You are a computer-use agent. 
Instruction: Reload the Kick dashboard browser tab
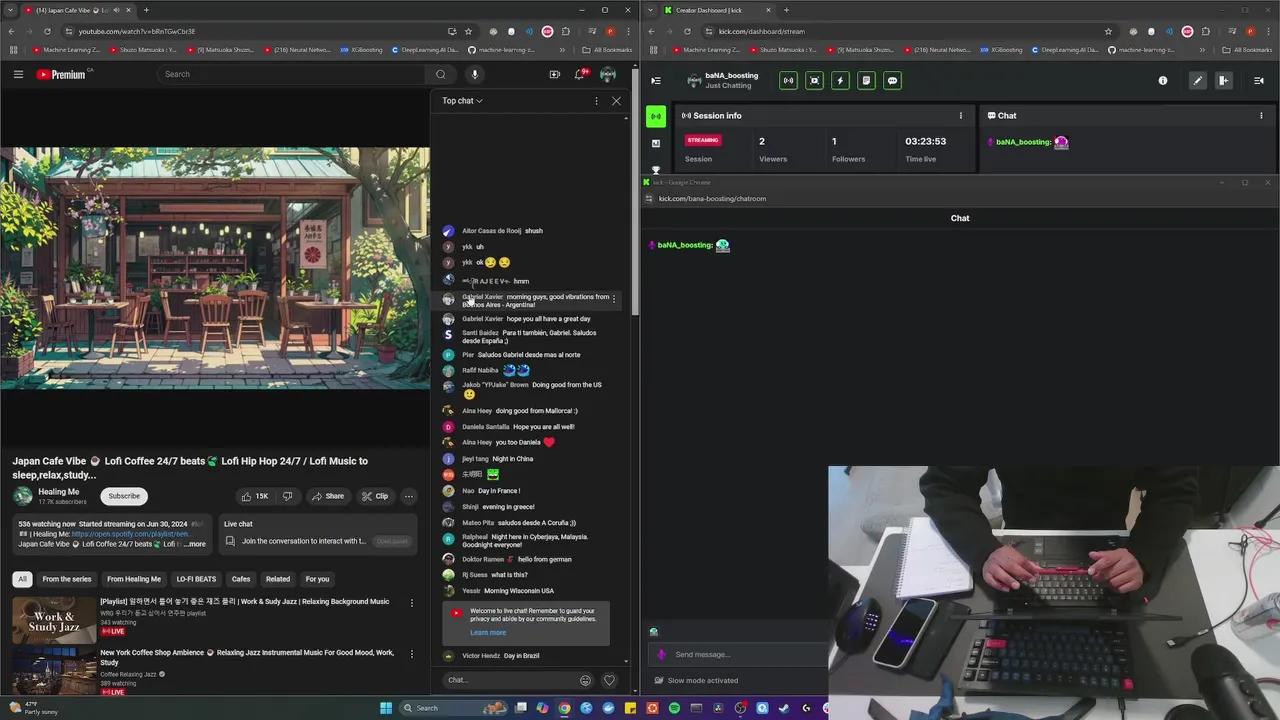[687, 31]
